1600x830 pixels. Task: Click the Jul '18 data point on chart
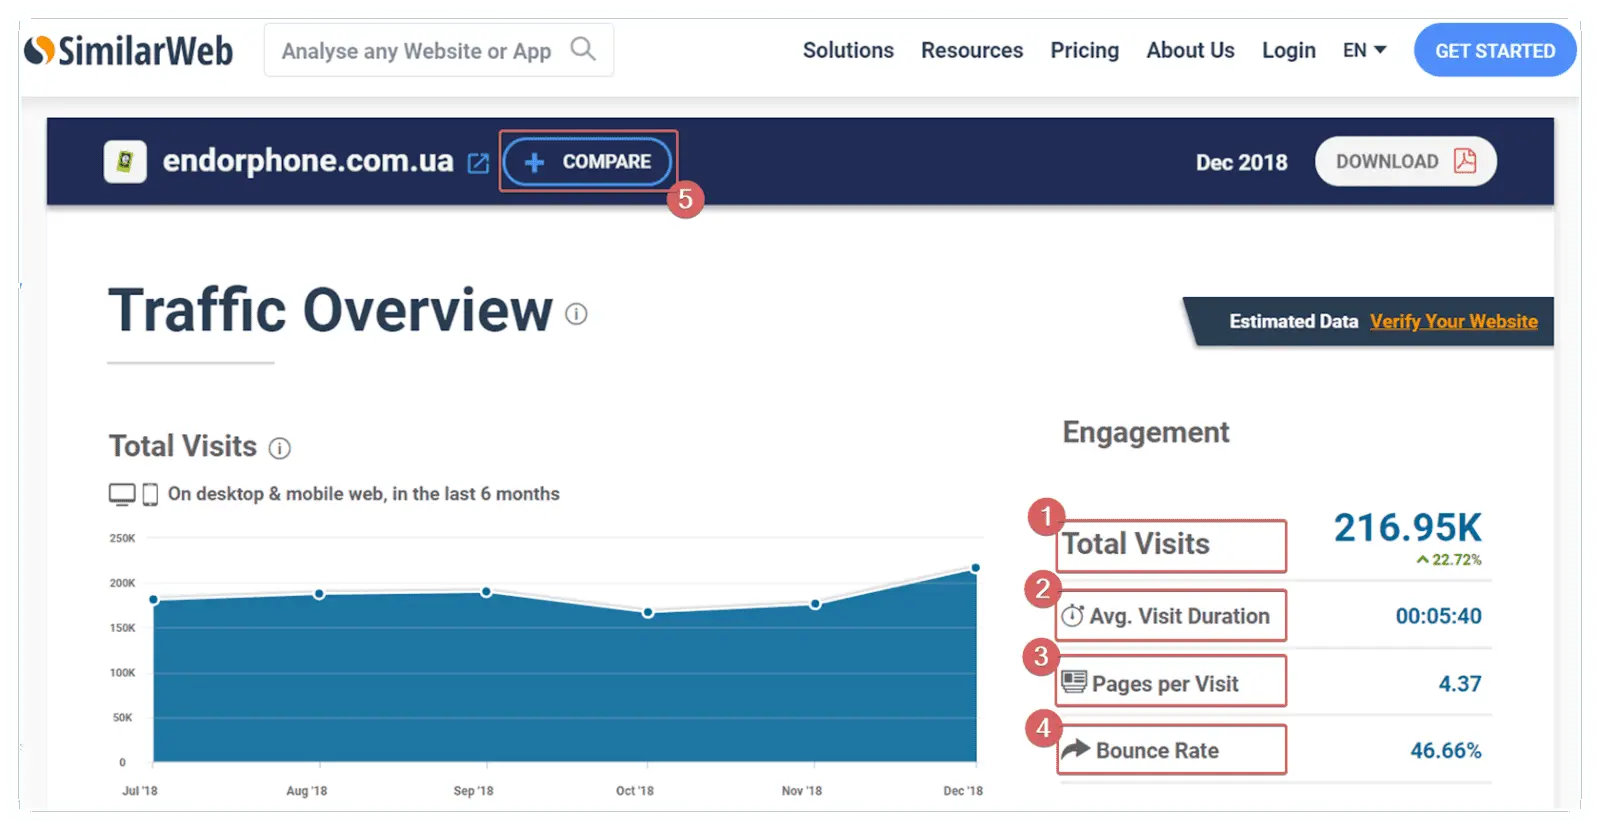pos(154,600)
